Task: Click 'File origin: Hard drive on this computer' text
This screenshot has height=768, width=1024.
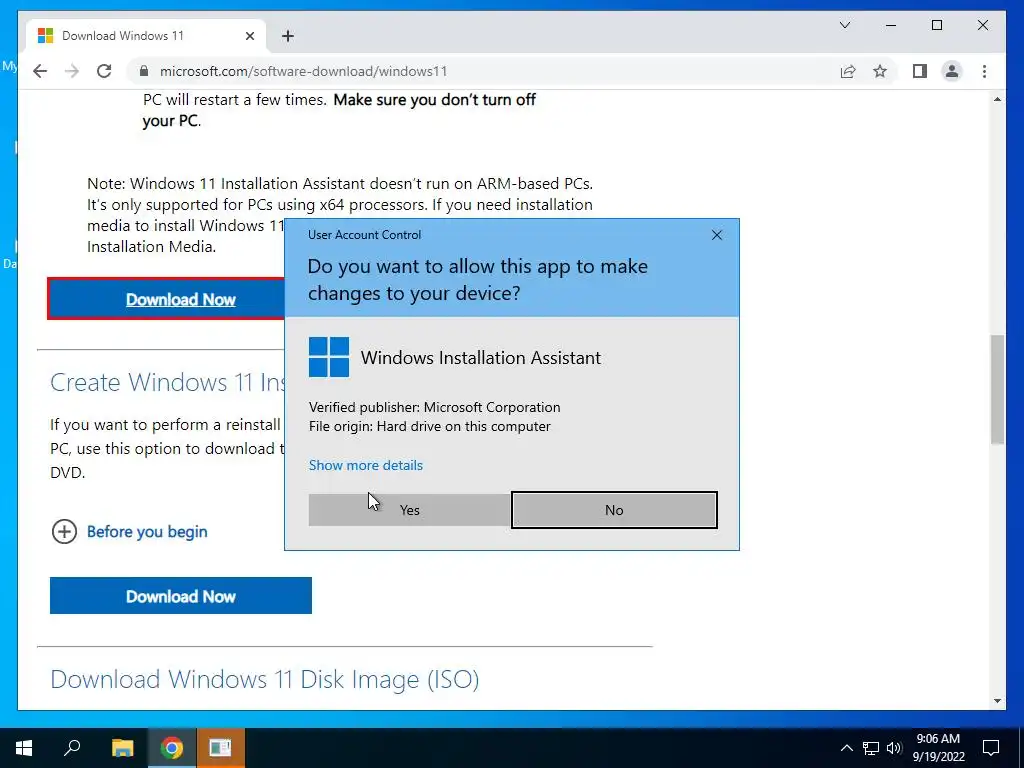Action: (x=430, y=426)
